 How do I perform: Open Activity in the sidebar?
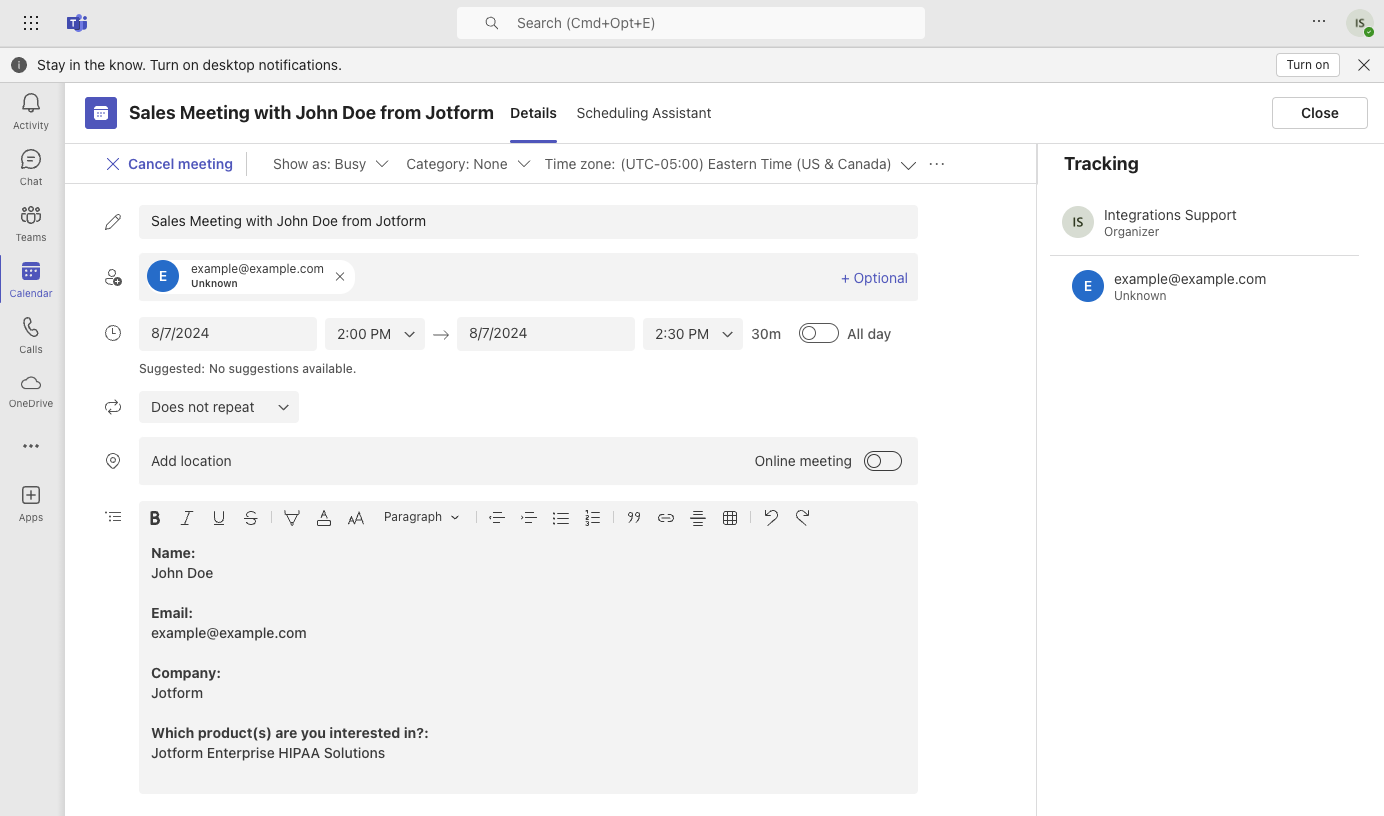tap(31, 111)
